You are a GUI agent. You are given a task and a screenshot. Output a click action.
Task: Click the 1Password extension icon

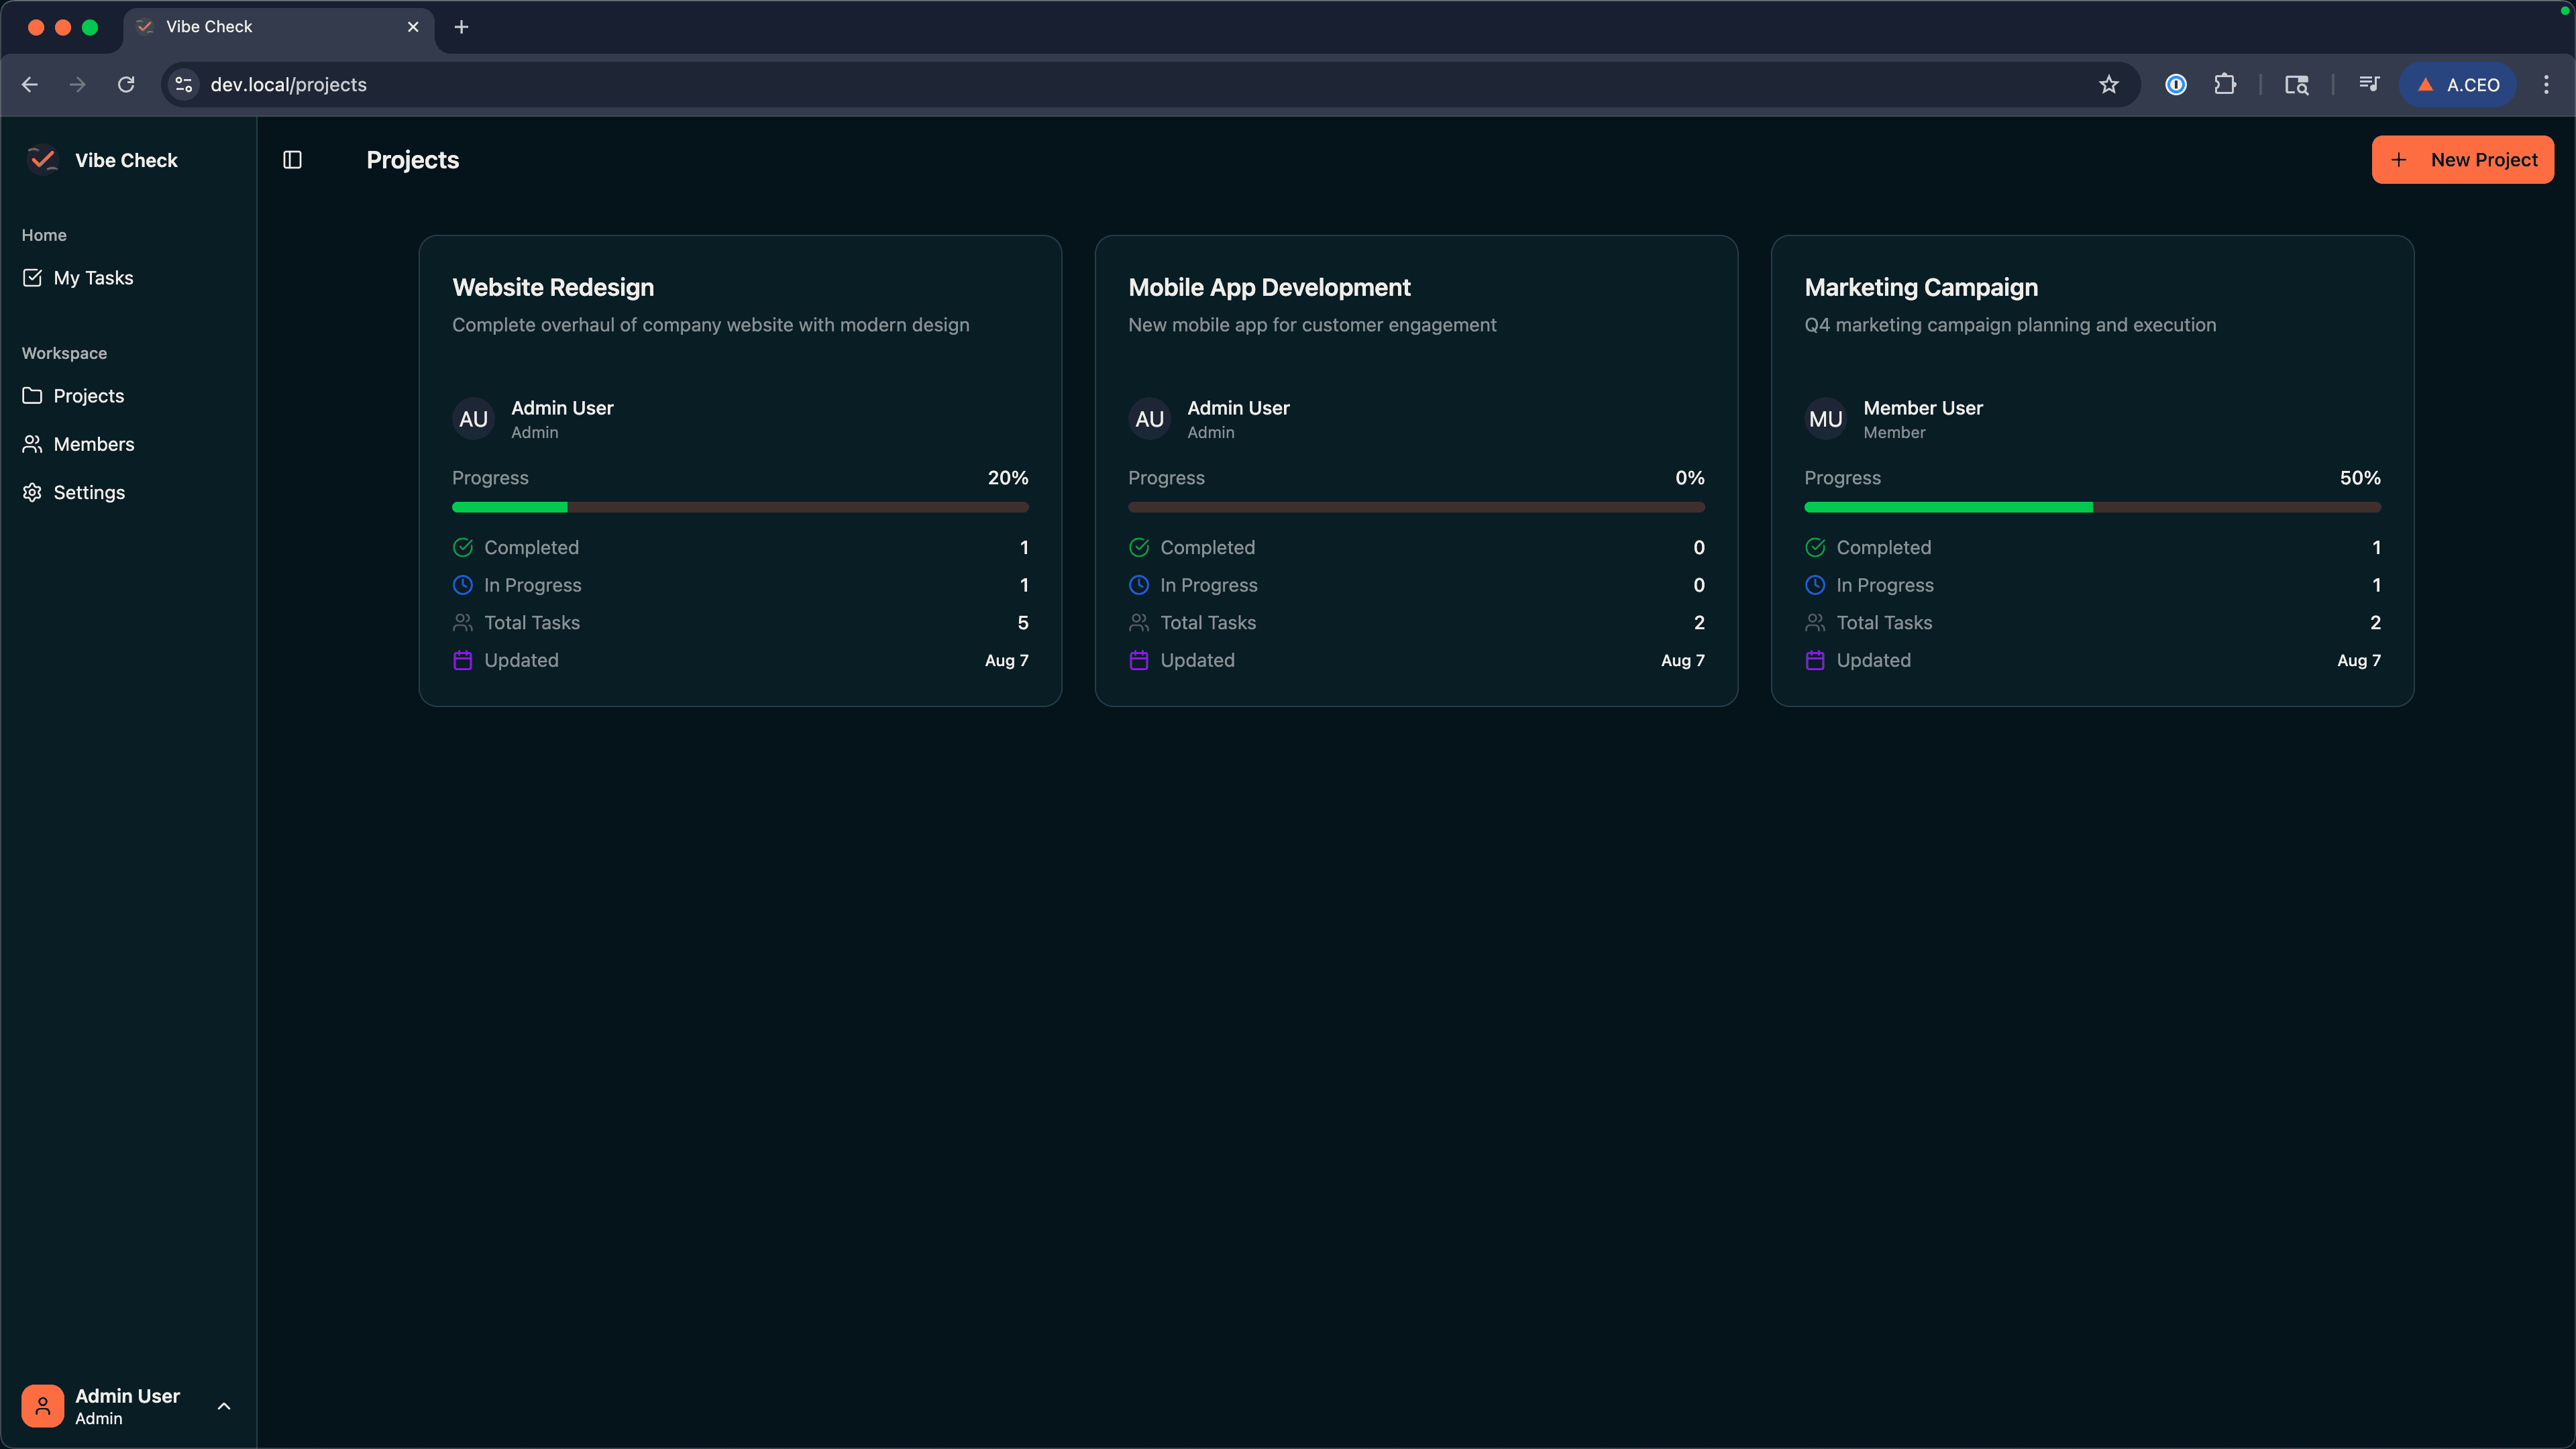coord(2175,85)
